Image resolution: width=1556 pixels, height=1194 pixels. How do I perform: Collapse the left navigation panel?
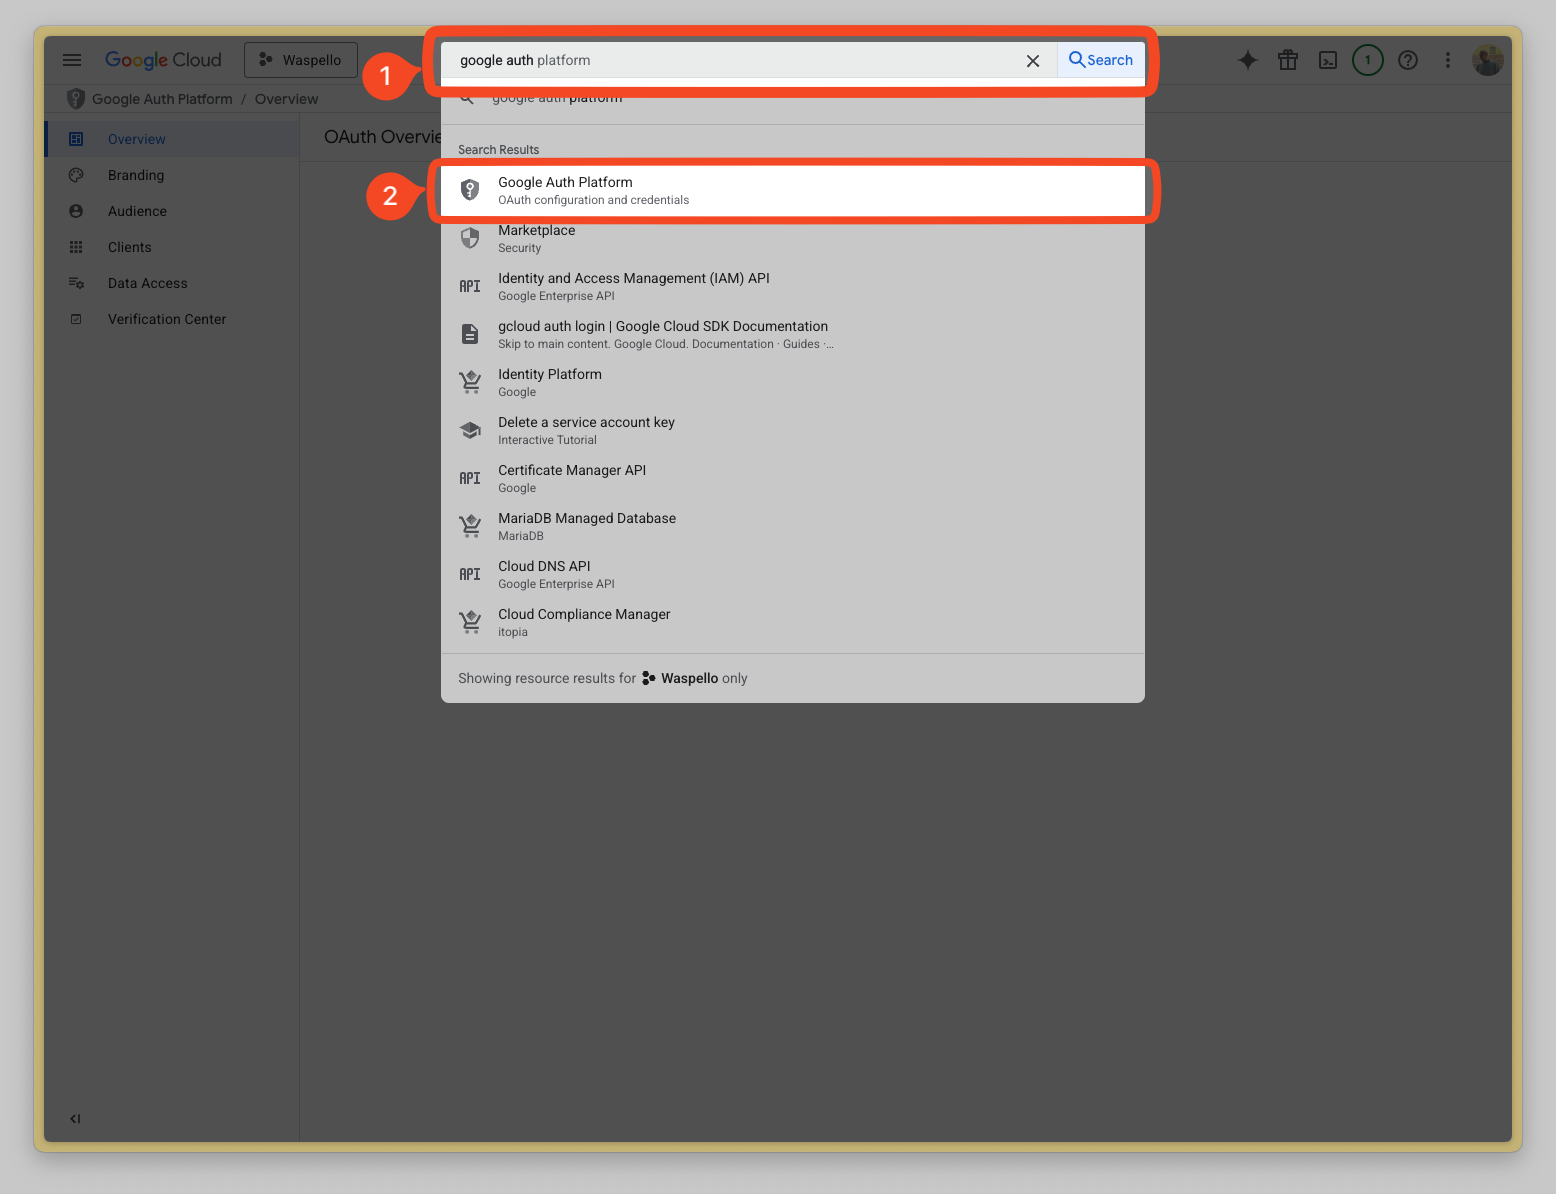[74, 1118]
